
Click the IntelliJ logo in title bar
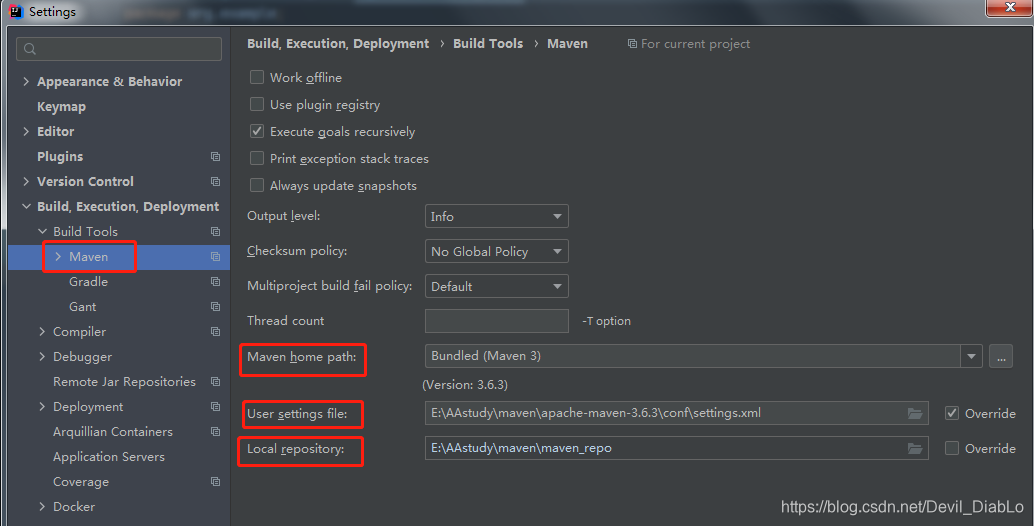tap(16, 11)
